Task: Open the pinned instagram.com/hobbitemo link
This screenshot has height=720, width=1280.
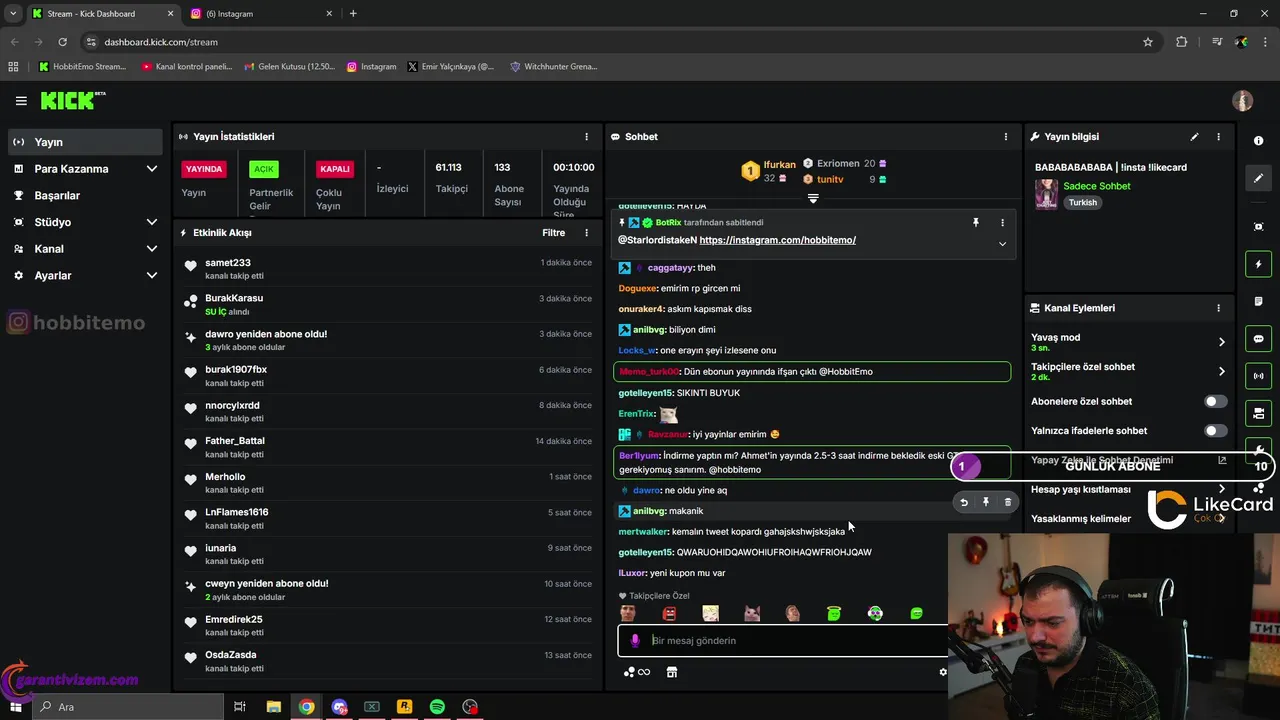Action: [x=778, y=241]
